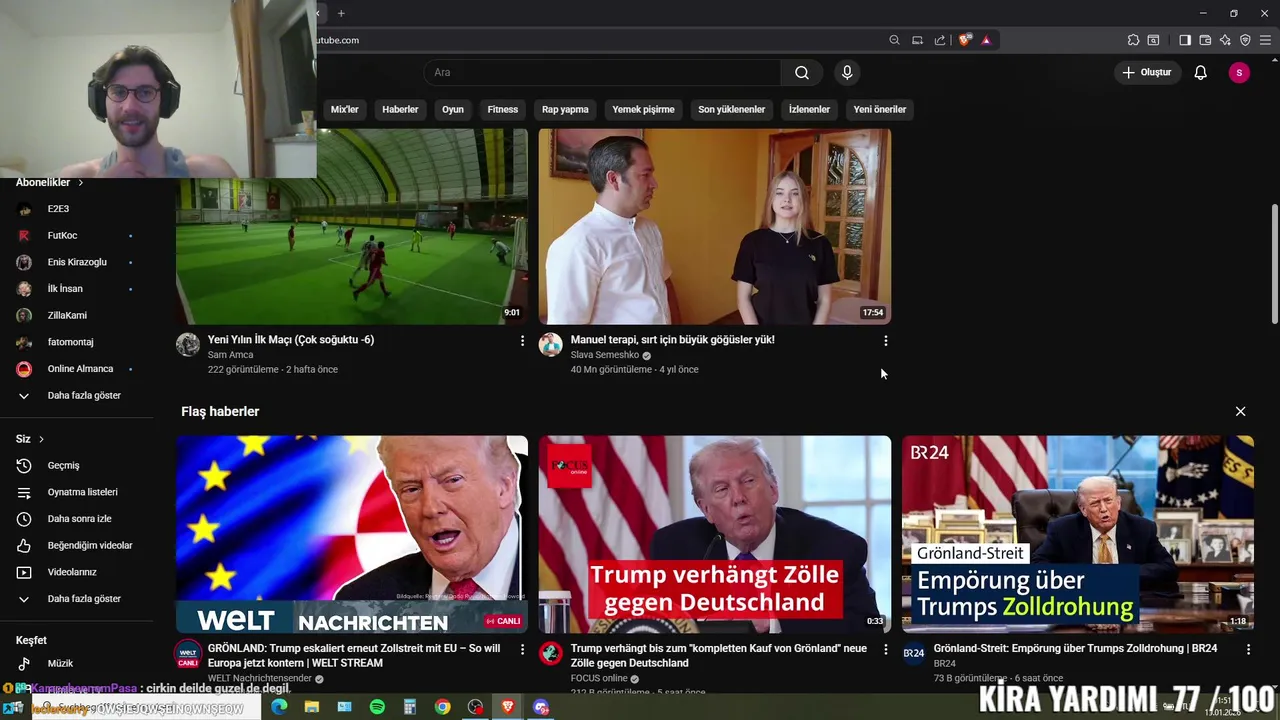Screen dimensions: 1280x720
Task: Open options menu for Yeni Yılın İlk Maçı video
Action: click(x=522, y=341)
